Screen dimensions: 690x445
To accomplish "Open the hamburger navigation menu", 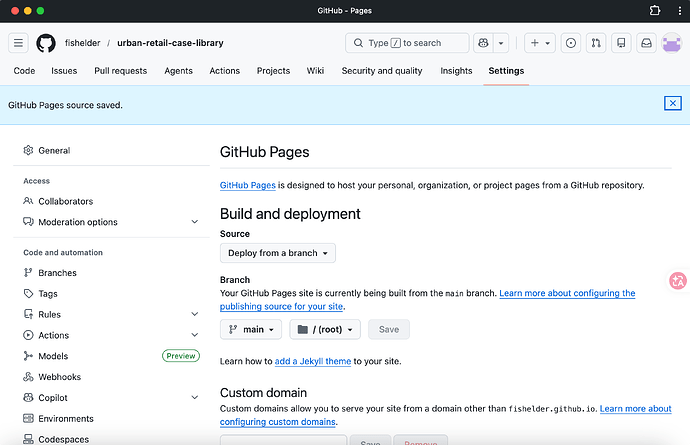I will click(x=18, y=43).
